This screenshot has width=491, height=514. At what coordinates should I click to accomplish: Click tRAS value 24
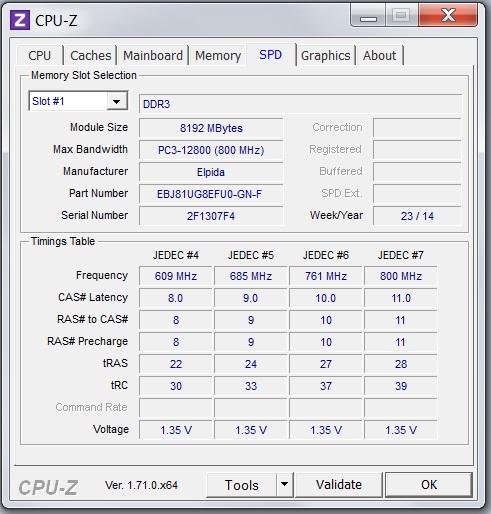[x=251, y=364]
